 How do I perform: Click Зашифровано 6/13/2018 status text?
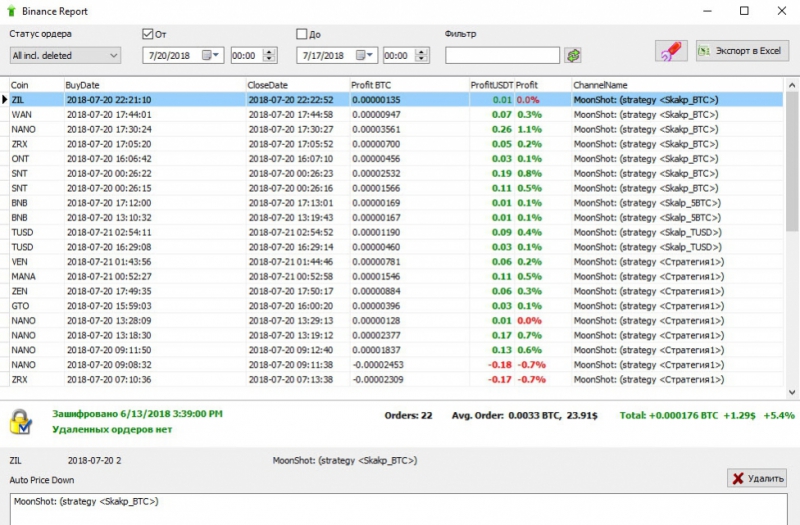click(x=137, y=414)
